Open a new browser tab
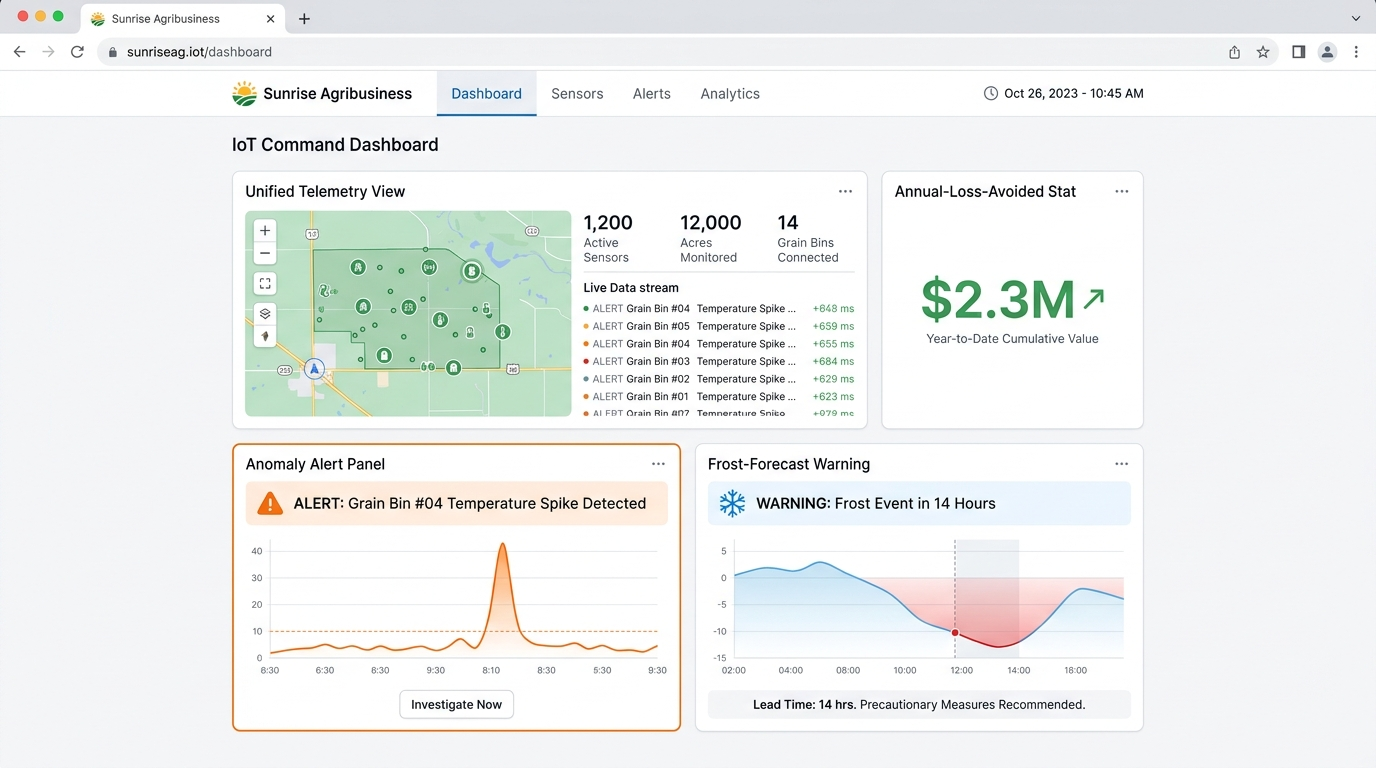The width and height of the screenshot is (1376, 768). click(304, 19)
